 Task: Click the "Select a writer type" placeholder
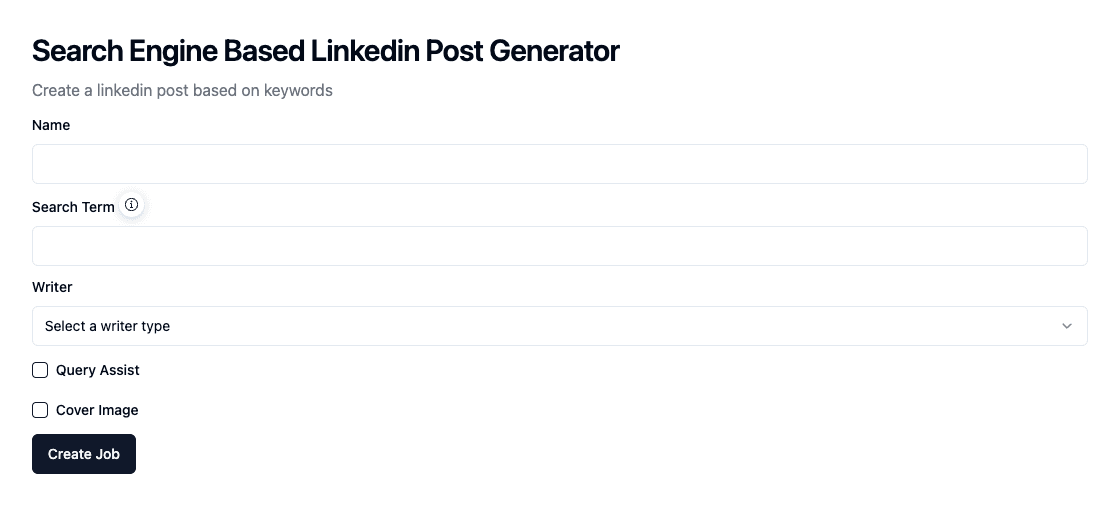(x=108, y=326)
